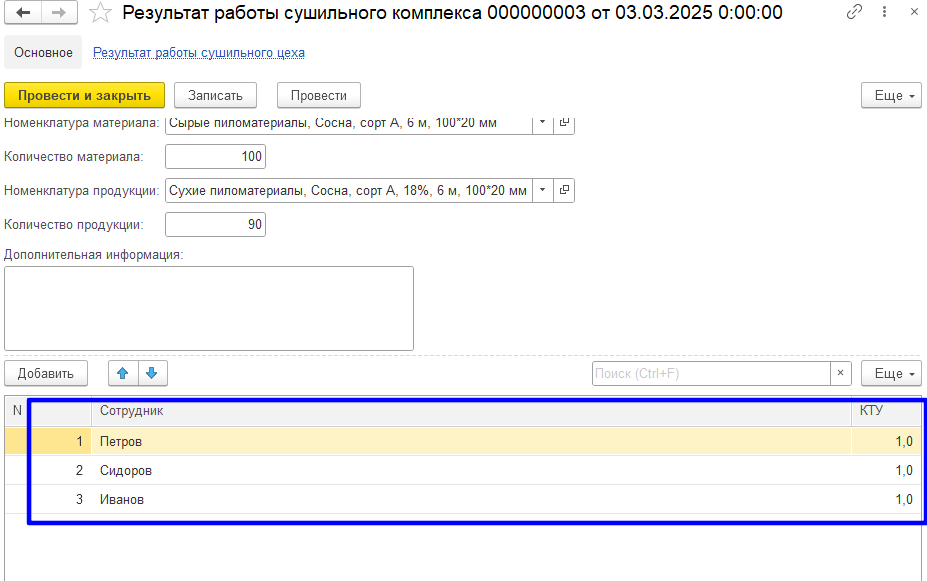Image resolution: width=927 pixels, height=581 pixels.
Task: Click the back navigation arrow
Action: 23,13
